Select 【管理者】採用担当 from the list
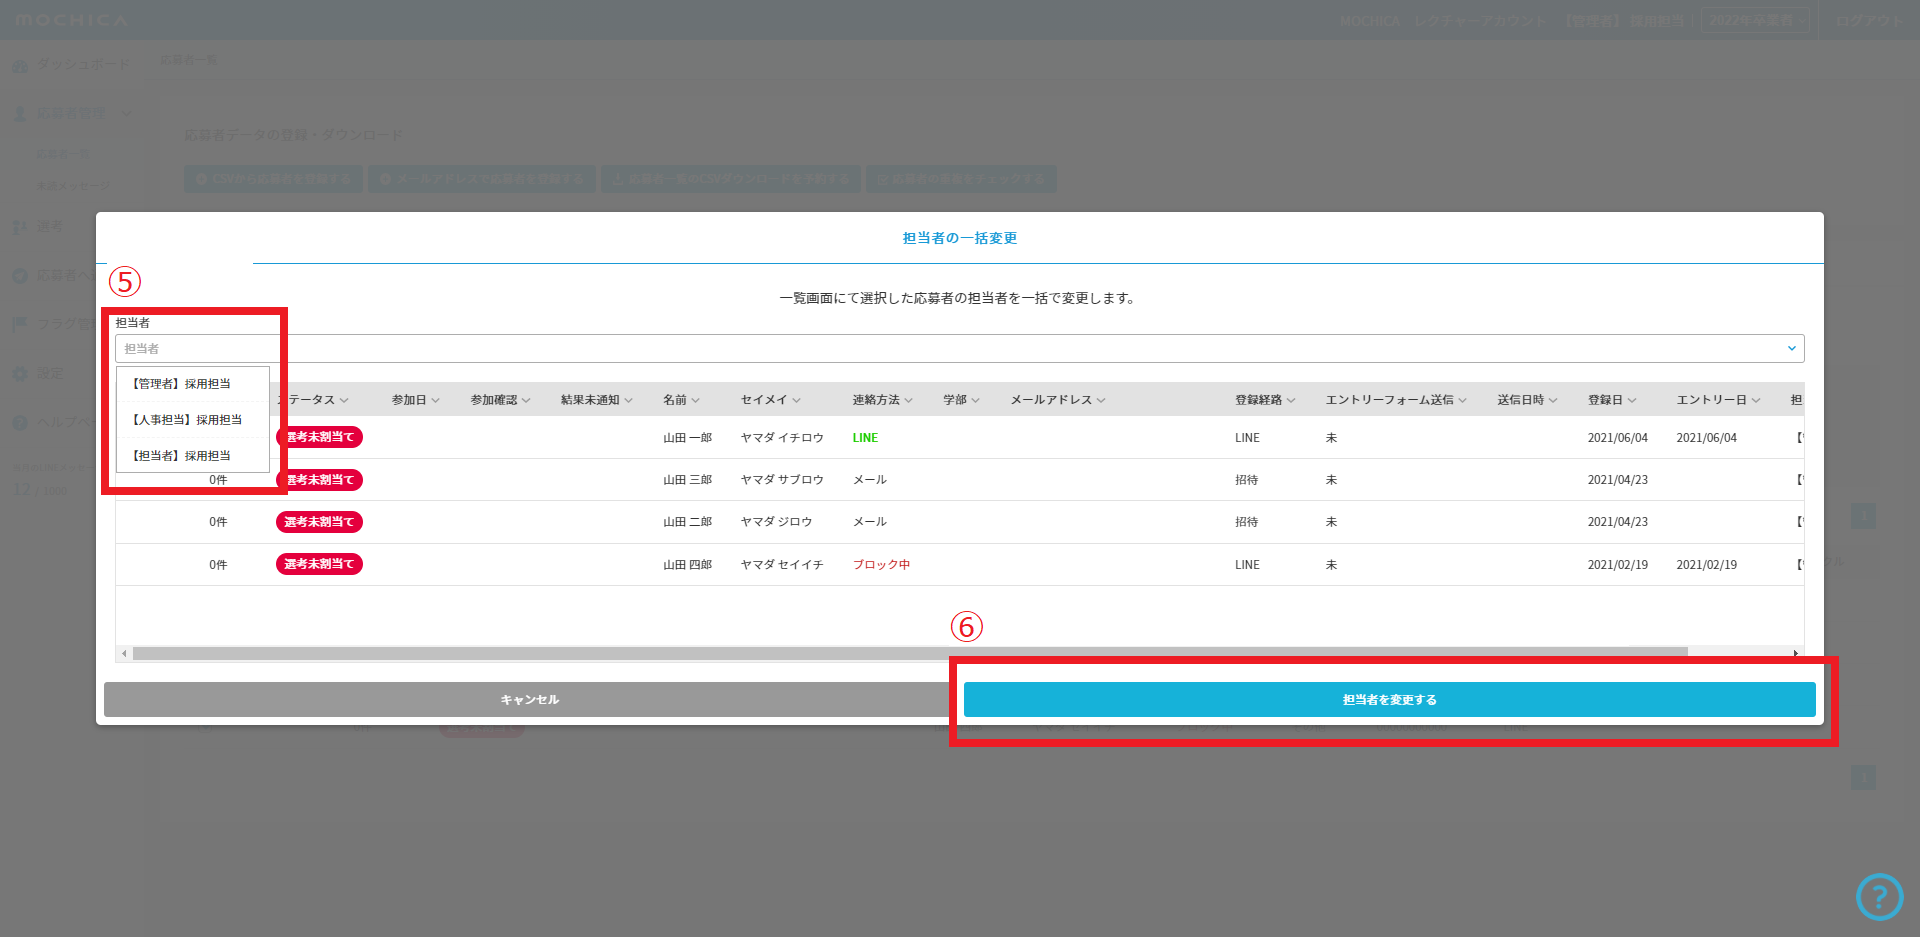 [182, 384]
